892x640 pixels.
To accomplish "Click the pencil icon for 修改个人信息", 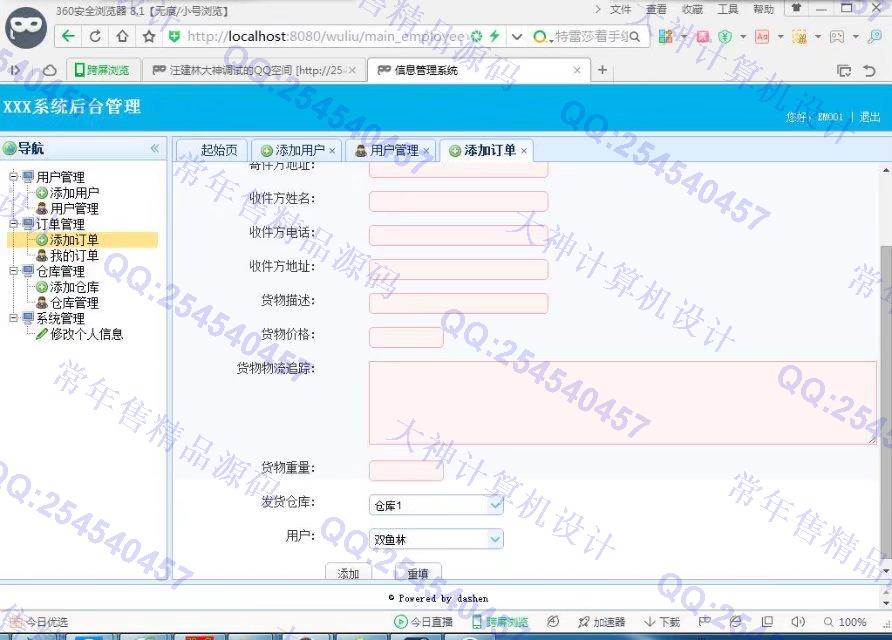I will point(42,334).
